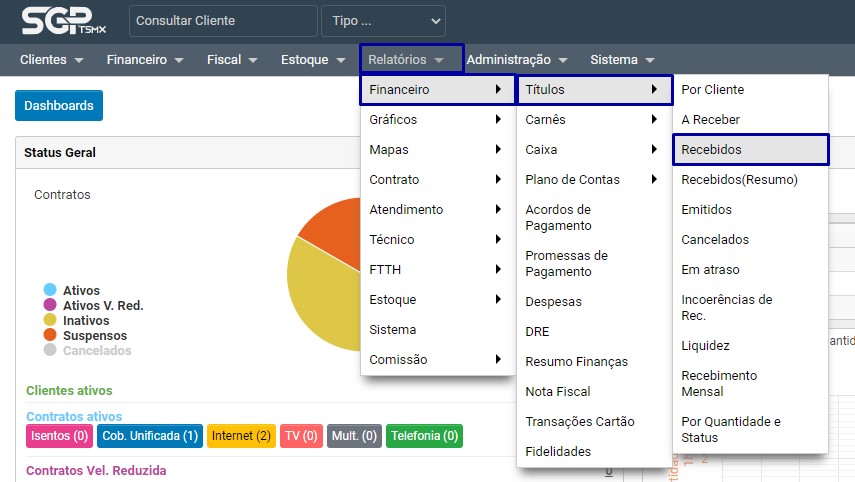Expand the Gráficos submenu

pos(436,120)
